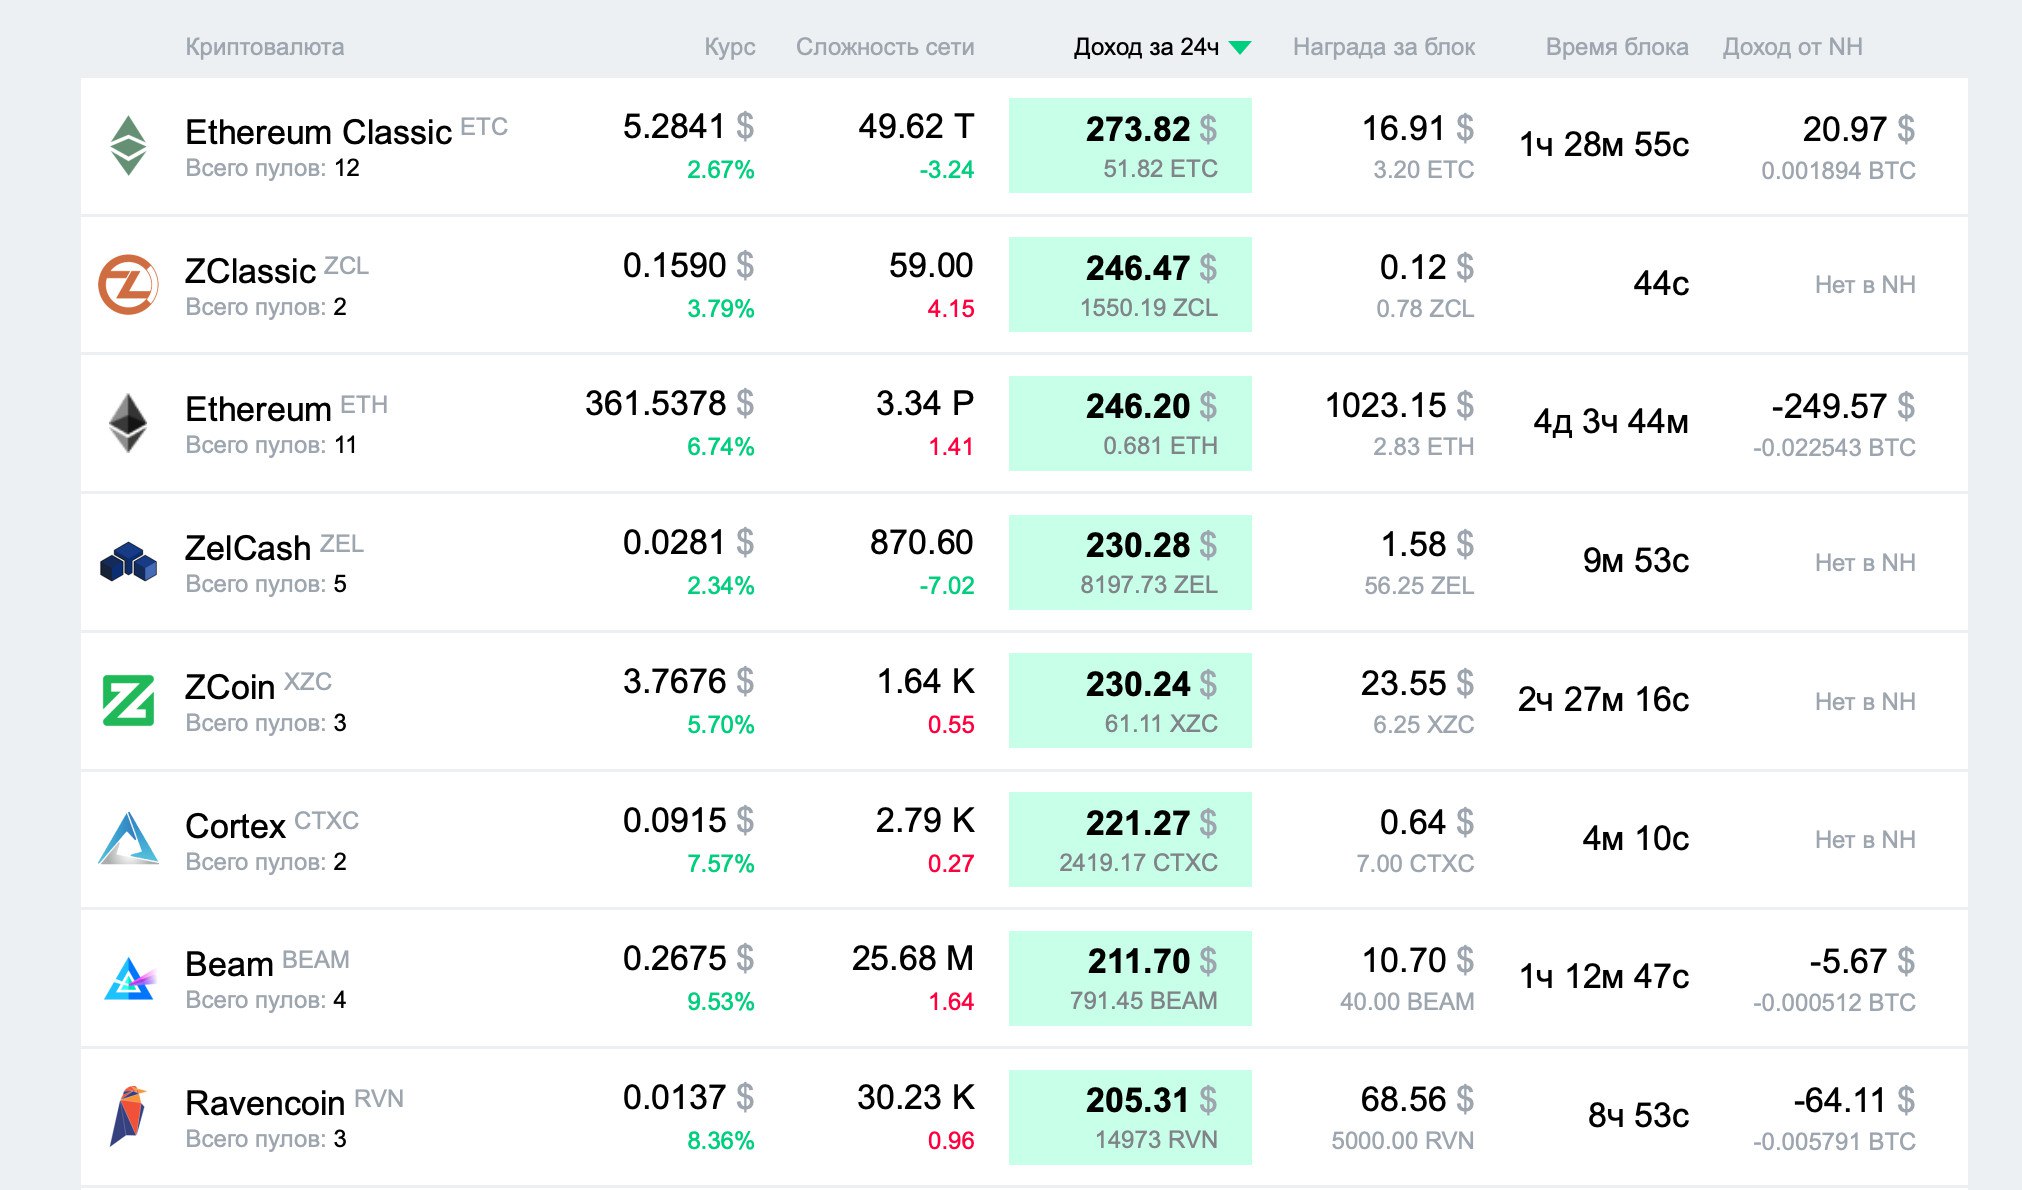Image resolution: width=2022 pixels, height=1190 pixels.
Task: Click Криптовалюта column header
Action: point(264,47)
